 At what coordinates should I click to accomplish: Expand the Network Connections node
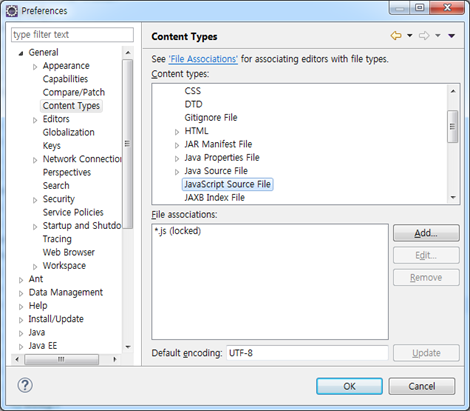tap(35, 160)
